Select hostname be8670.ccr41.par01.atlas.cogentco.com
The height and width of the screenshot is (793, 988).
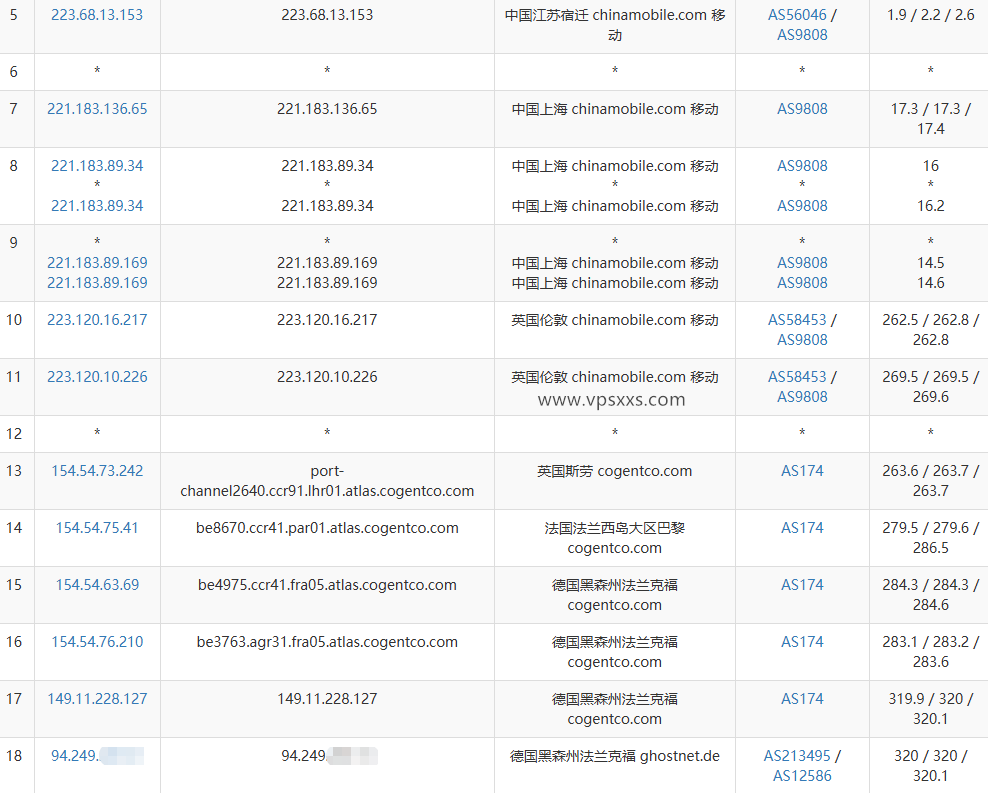(x=327, y=528)
